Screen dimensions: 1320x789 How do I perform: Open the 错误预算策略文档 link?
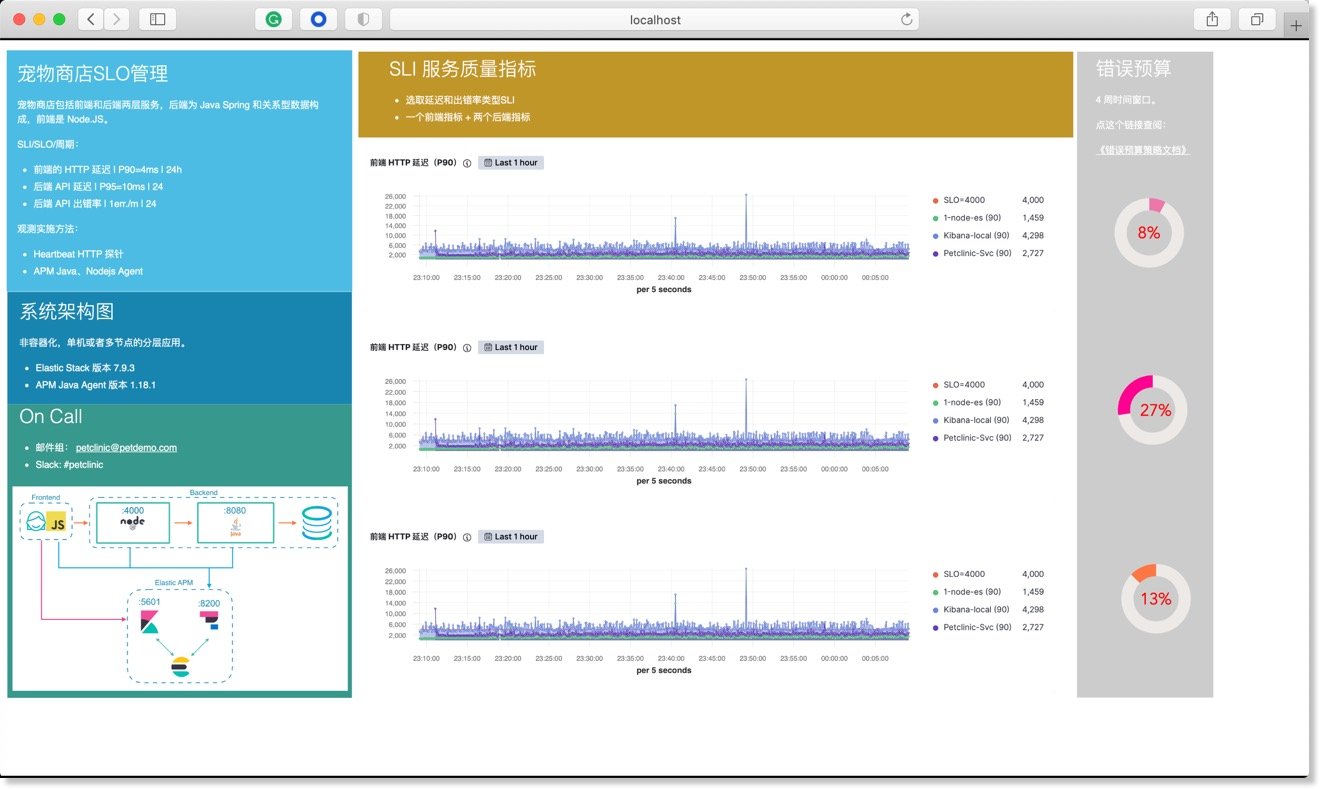[x=1143, y=150]
